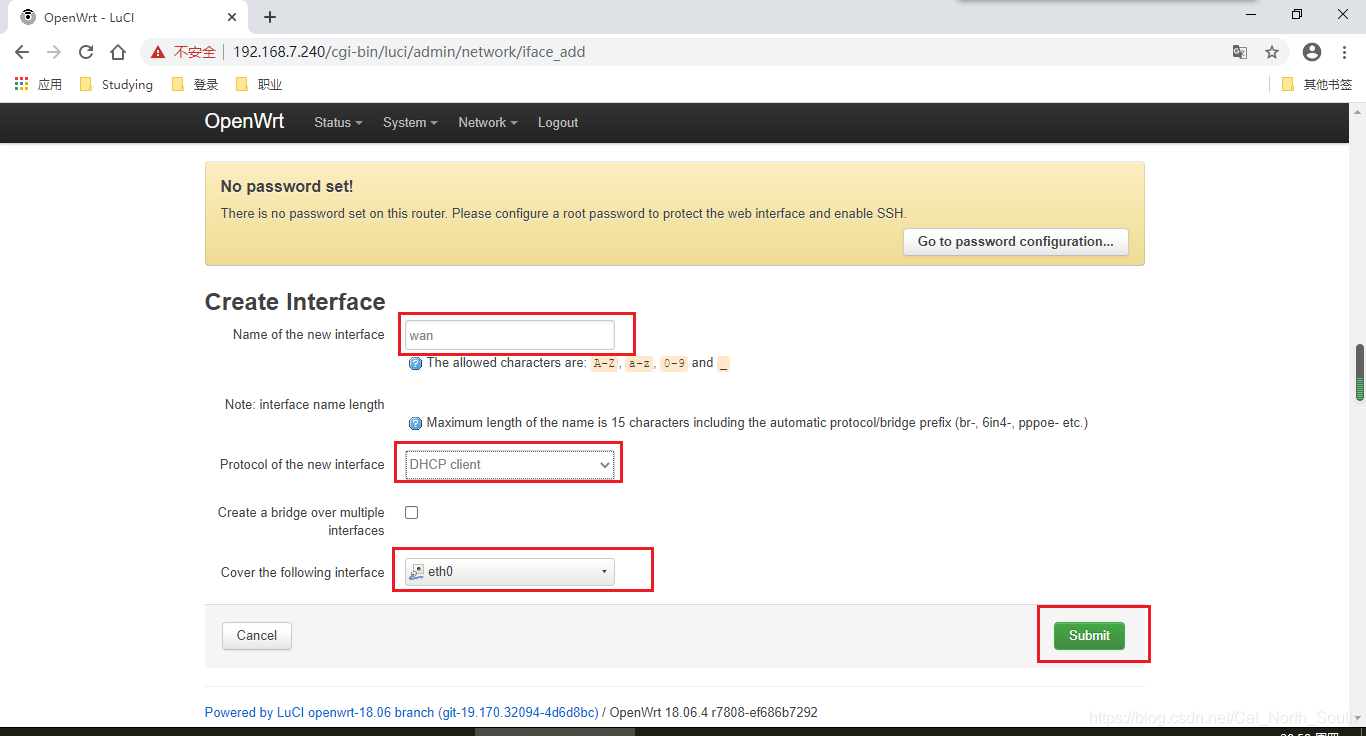The width and height of the screenshot is (1366, 736).
Task: Close the OpenWrt - LuCI tab
Action: (x=232, y=17)
